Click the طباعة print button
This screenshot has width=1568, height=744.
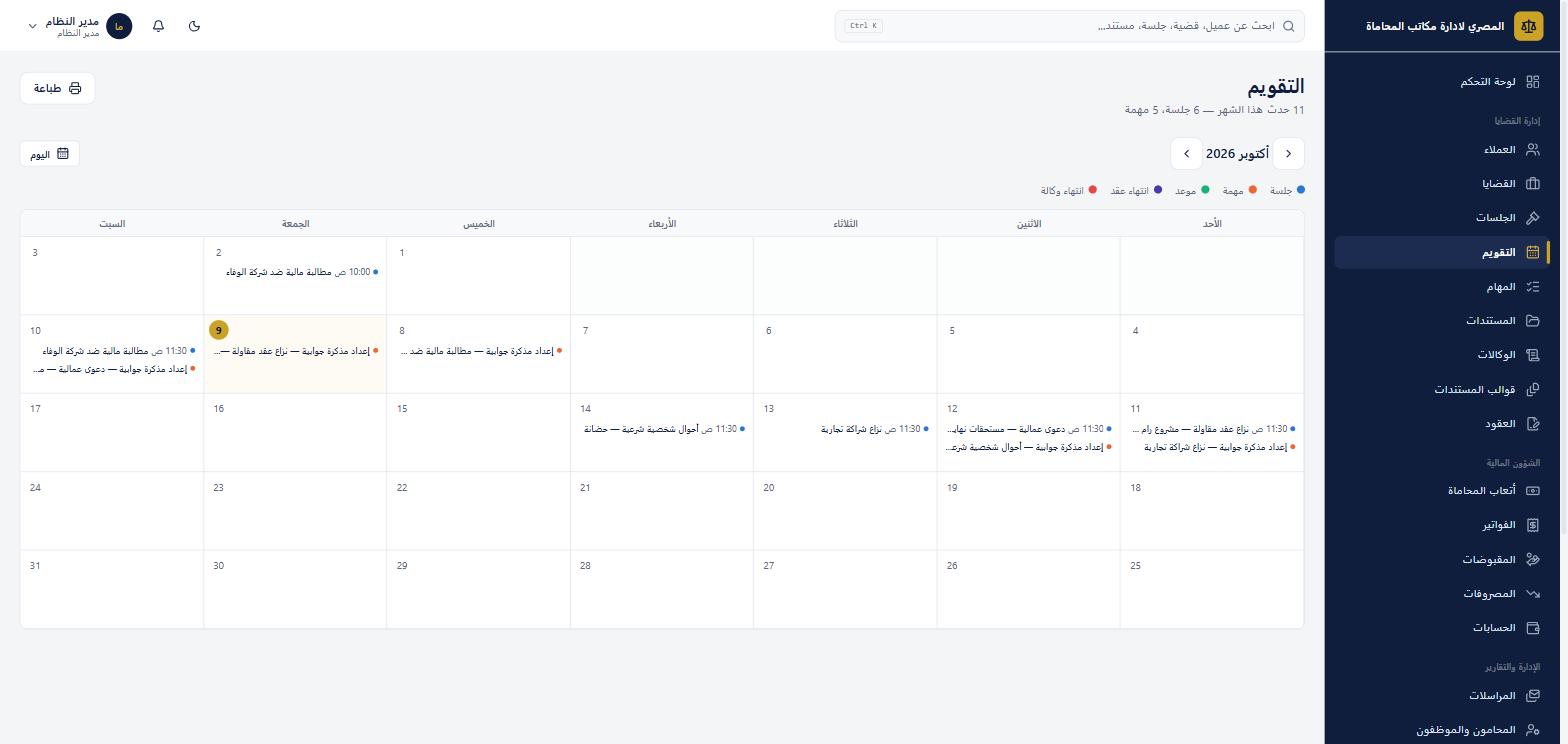tap(57, 88)
